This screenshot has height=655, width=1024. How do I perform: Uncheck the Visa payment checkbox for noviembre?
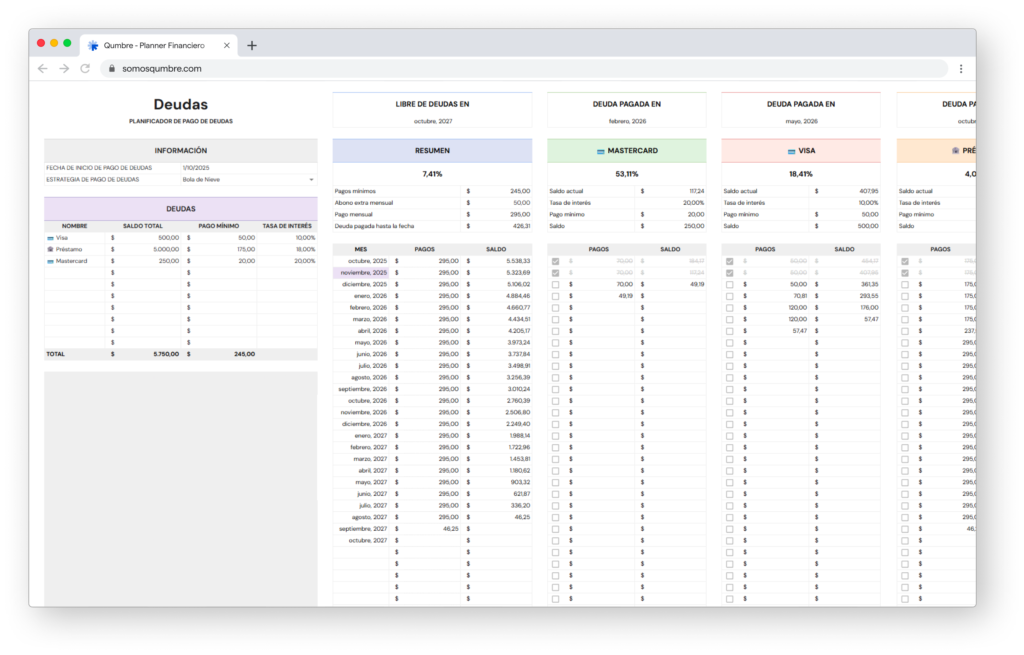click(x=729, y=272)
